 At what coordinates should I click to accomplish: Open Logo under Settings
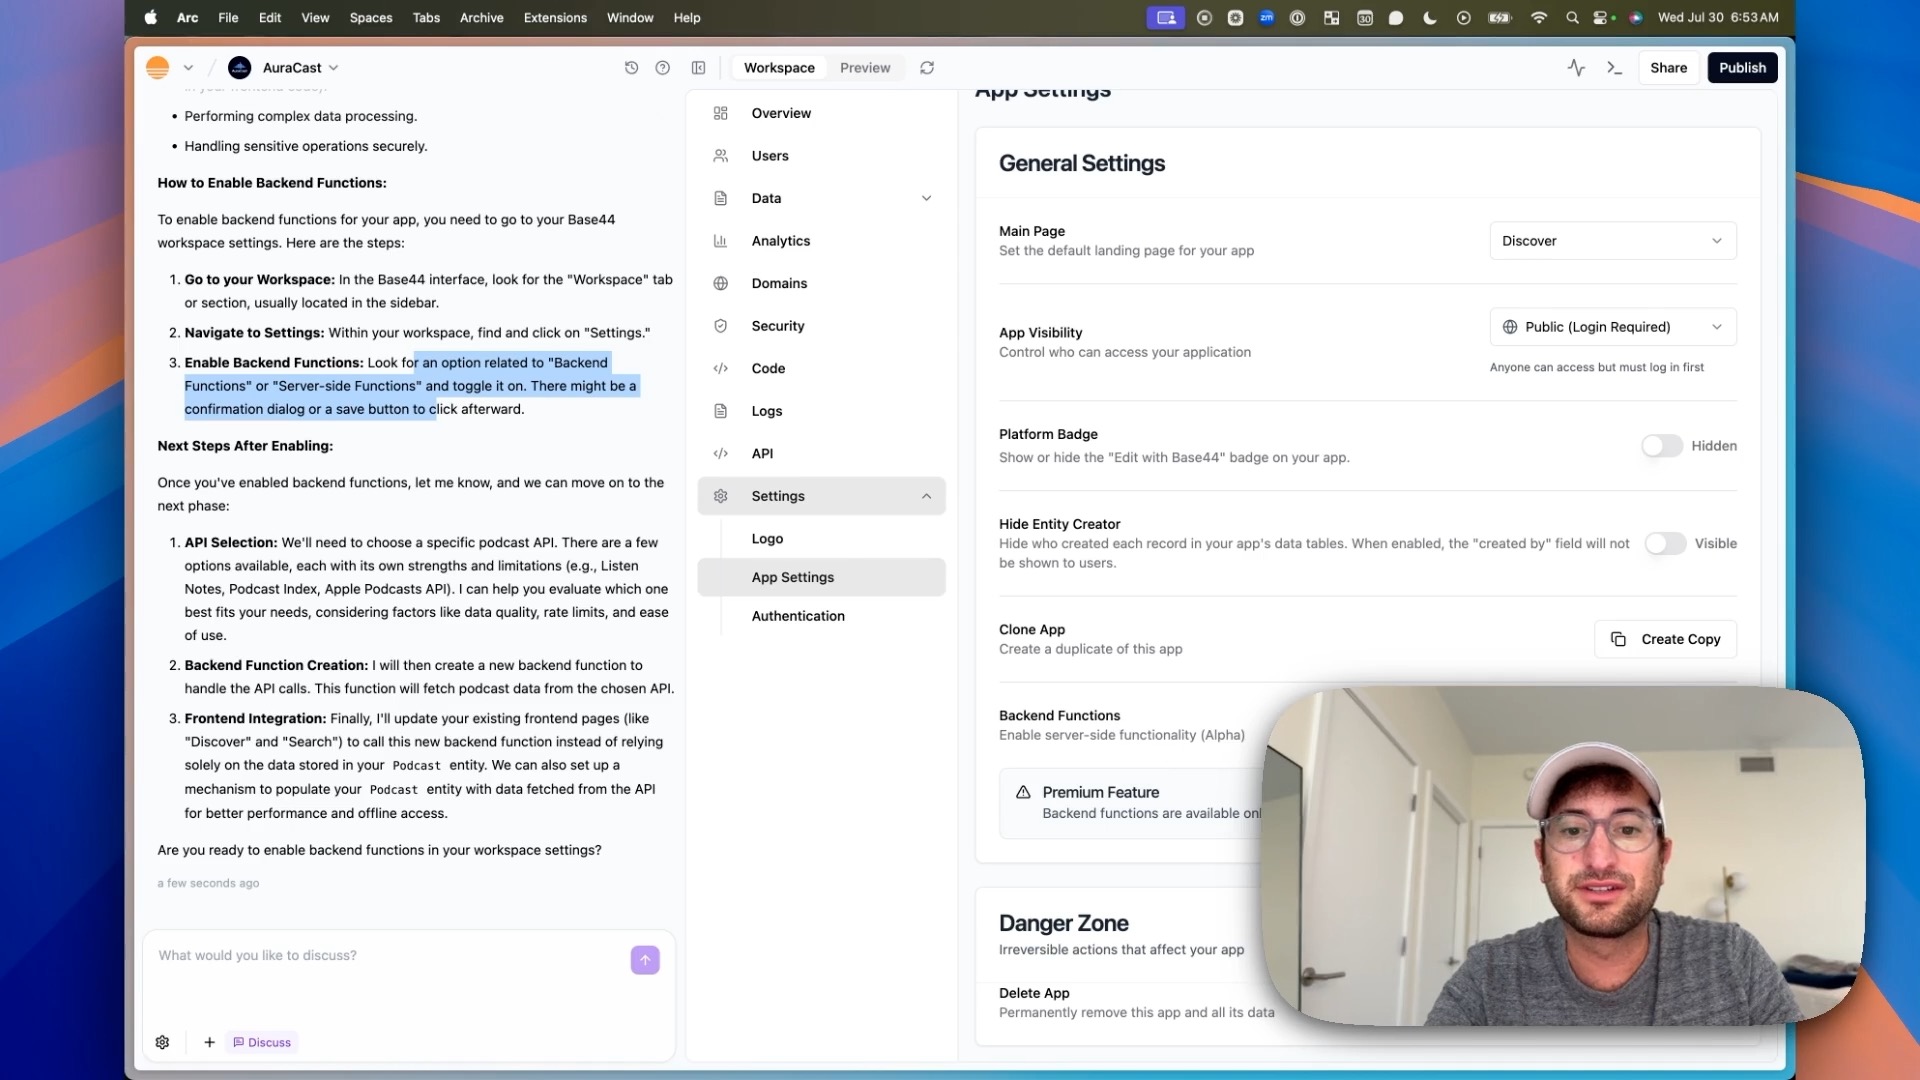pos(767,538)
